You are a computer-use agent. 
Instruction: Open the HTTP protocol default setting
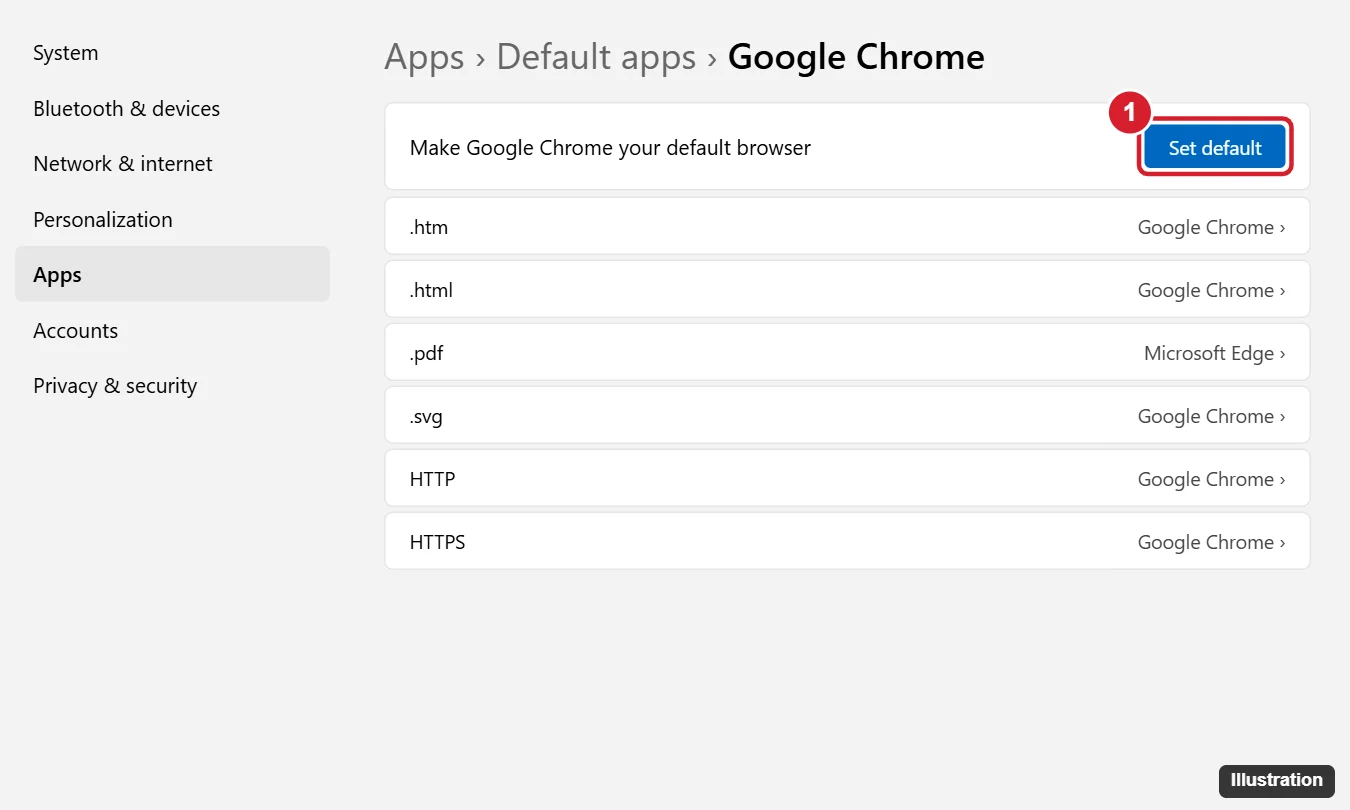pyautogui.click(x=847, y=479)
